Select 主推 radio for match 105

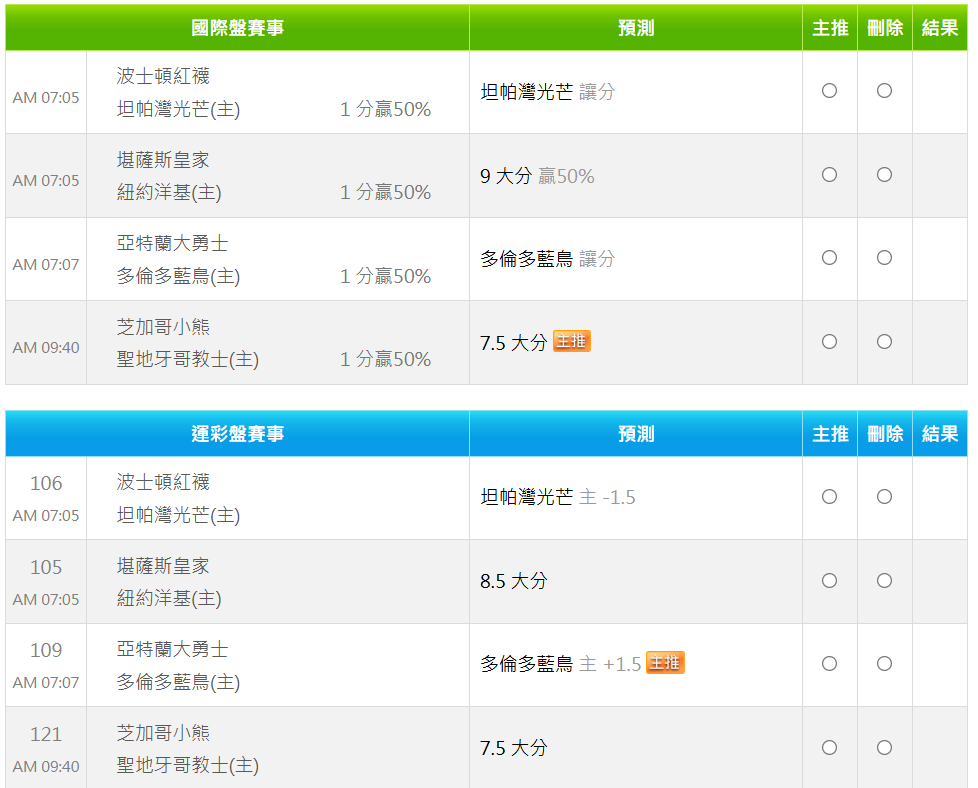click(829, 581)
